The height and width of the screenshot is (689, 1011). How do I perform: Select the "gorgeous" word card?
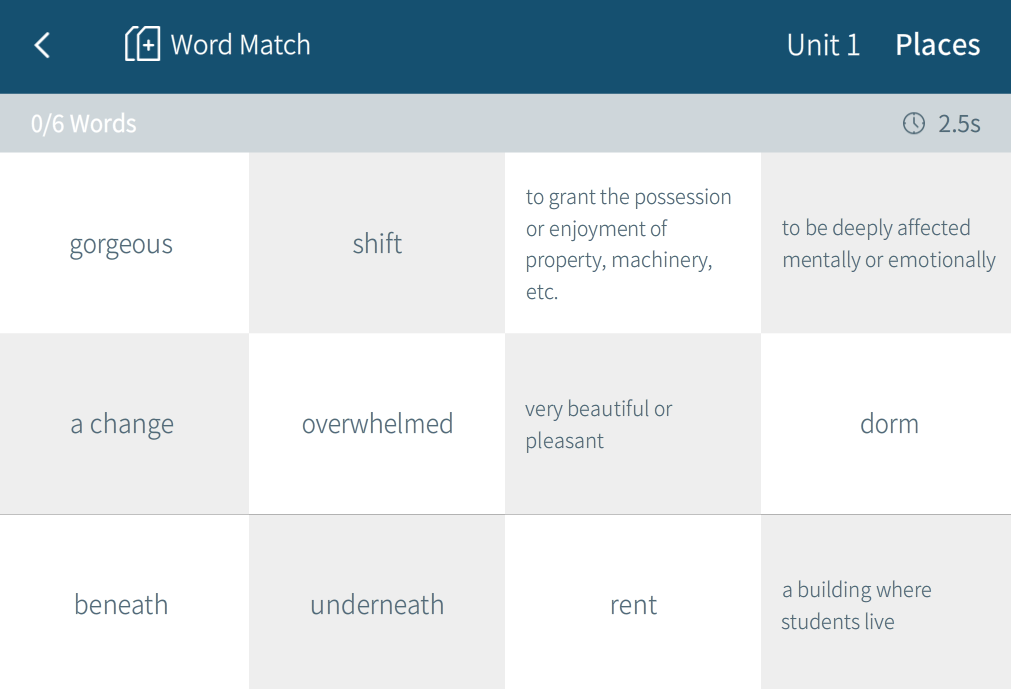122,244
